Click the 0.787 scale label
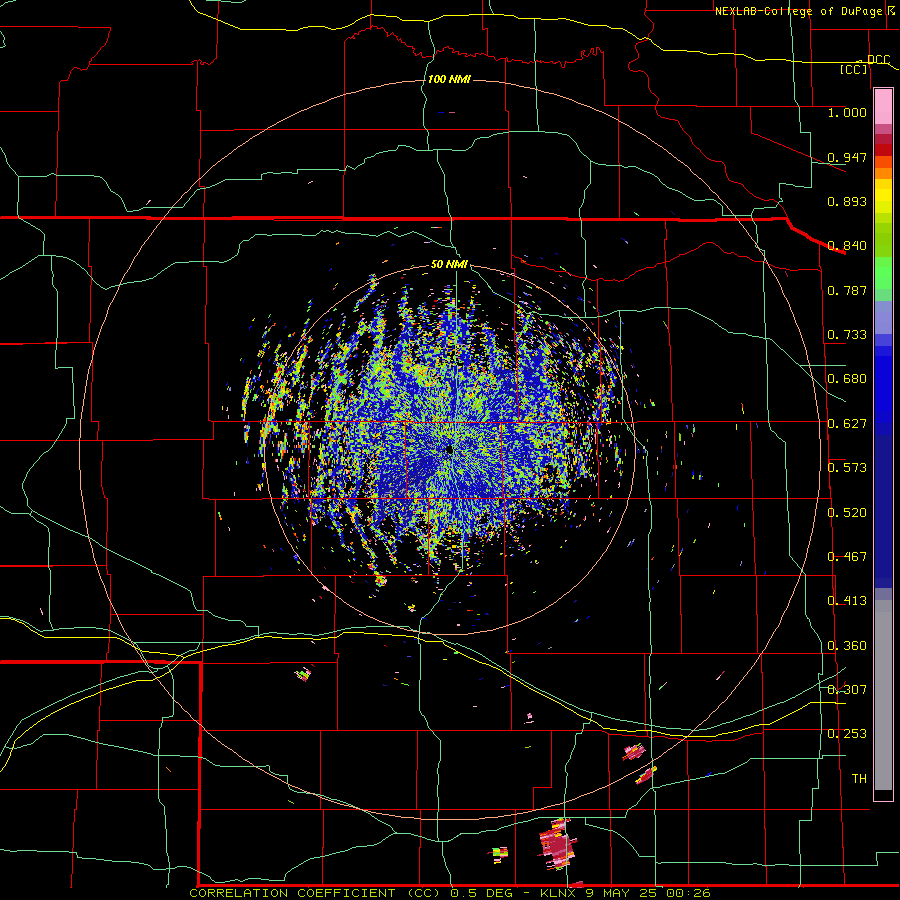The width and height of the screenshot is (900, 900). point(847,290)
